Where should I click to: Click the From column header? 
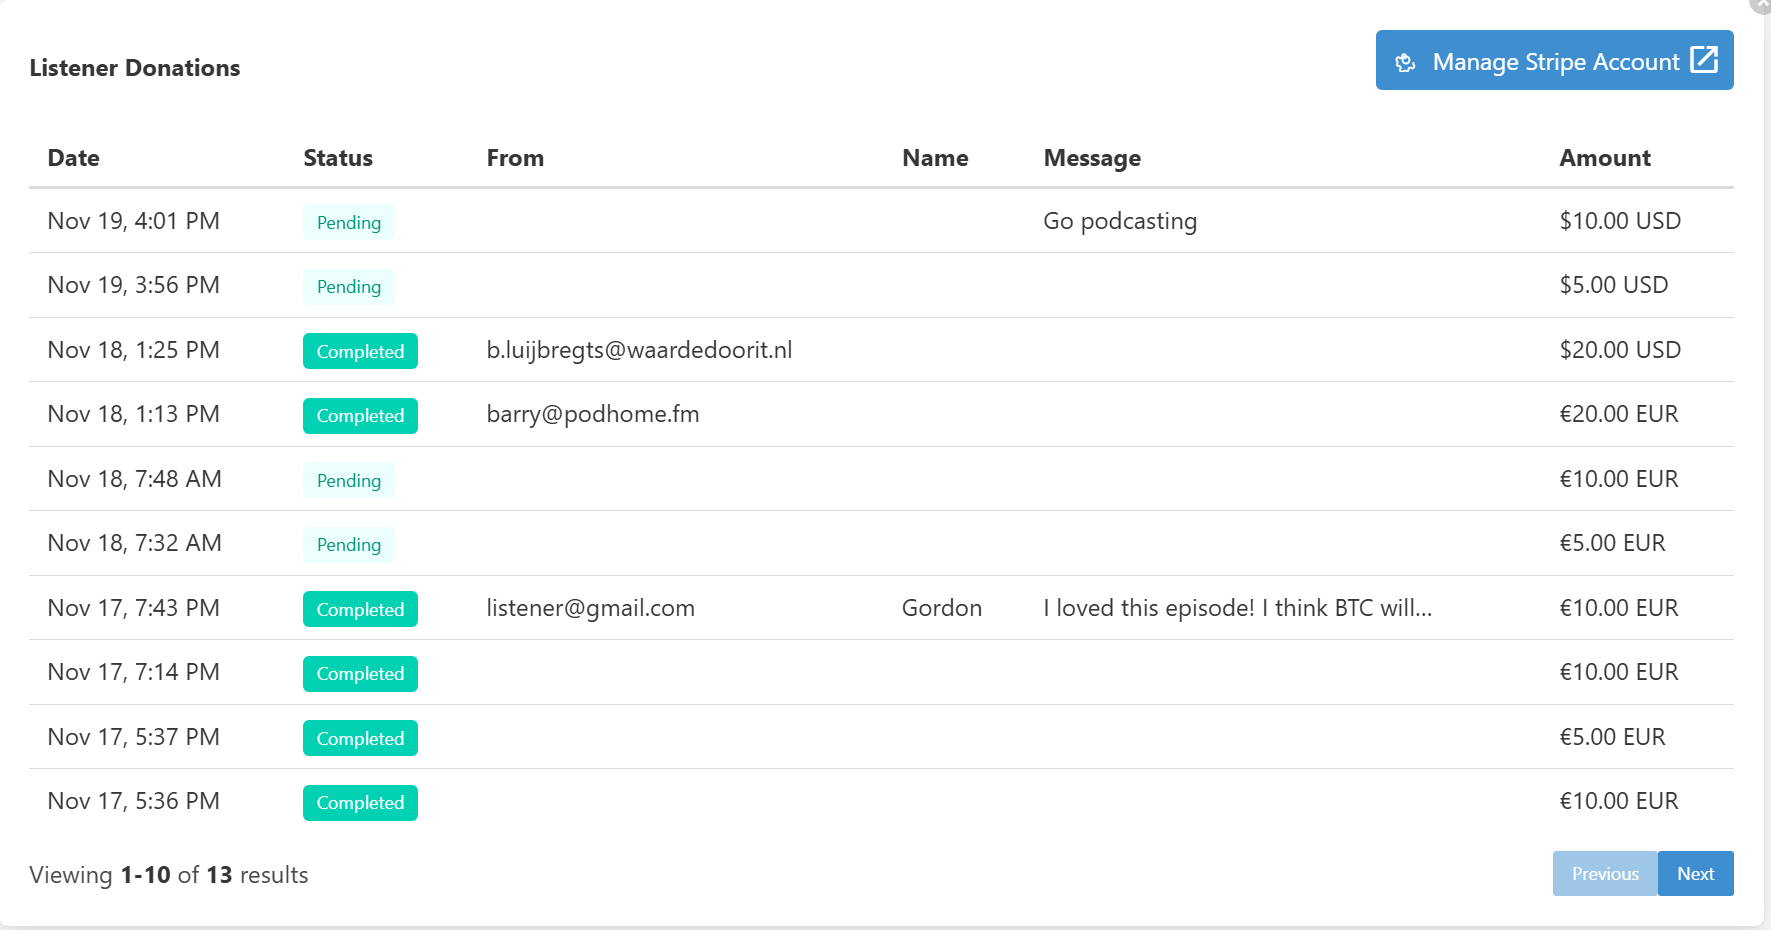point(515,157)
